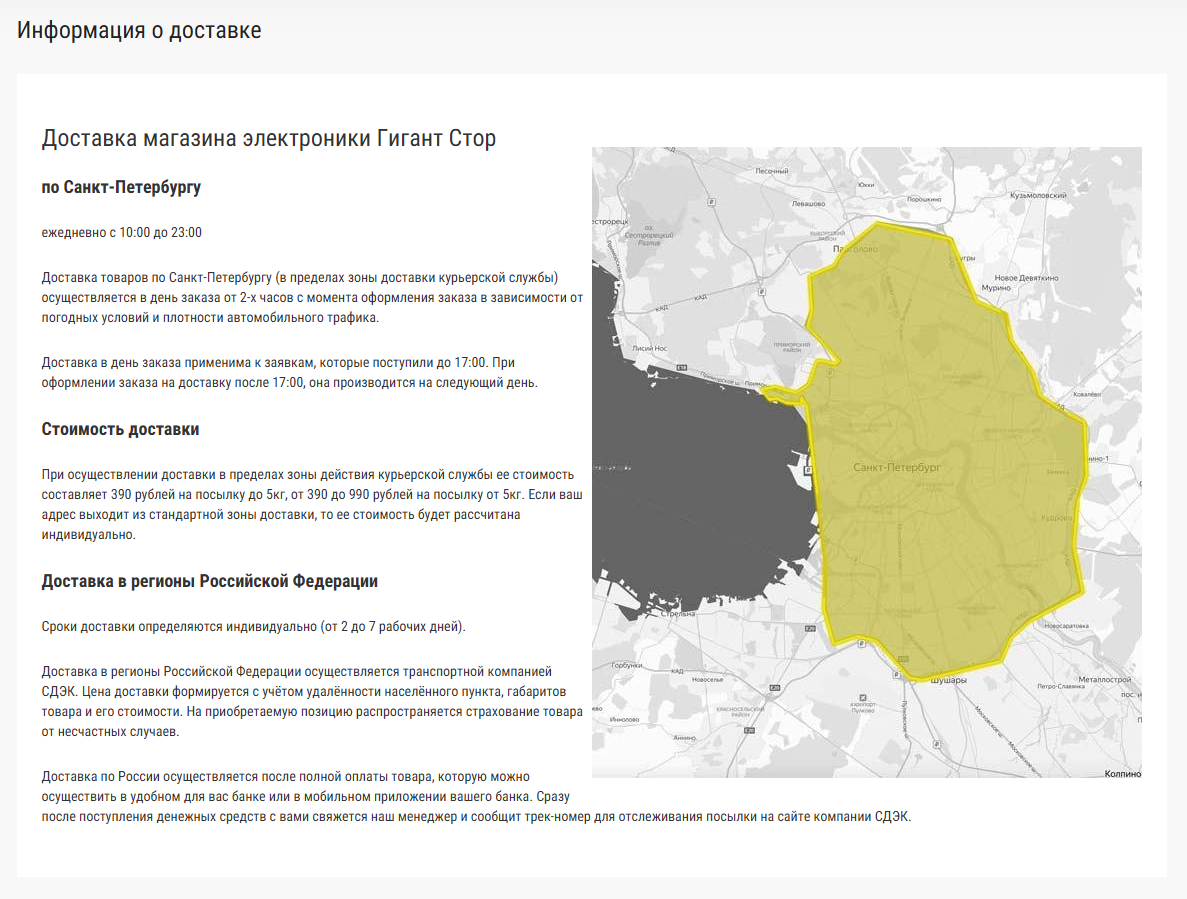Viewport: 1187px width, 899px height.
Task: Click the 'Песочный' label on the map
Action: click(771, 171)
